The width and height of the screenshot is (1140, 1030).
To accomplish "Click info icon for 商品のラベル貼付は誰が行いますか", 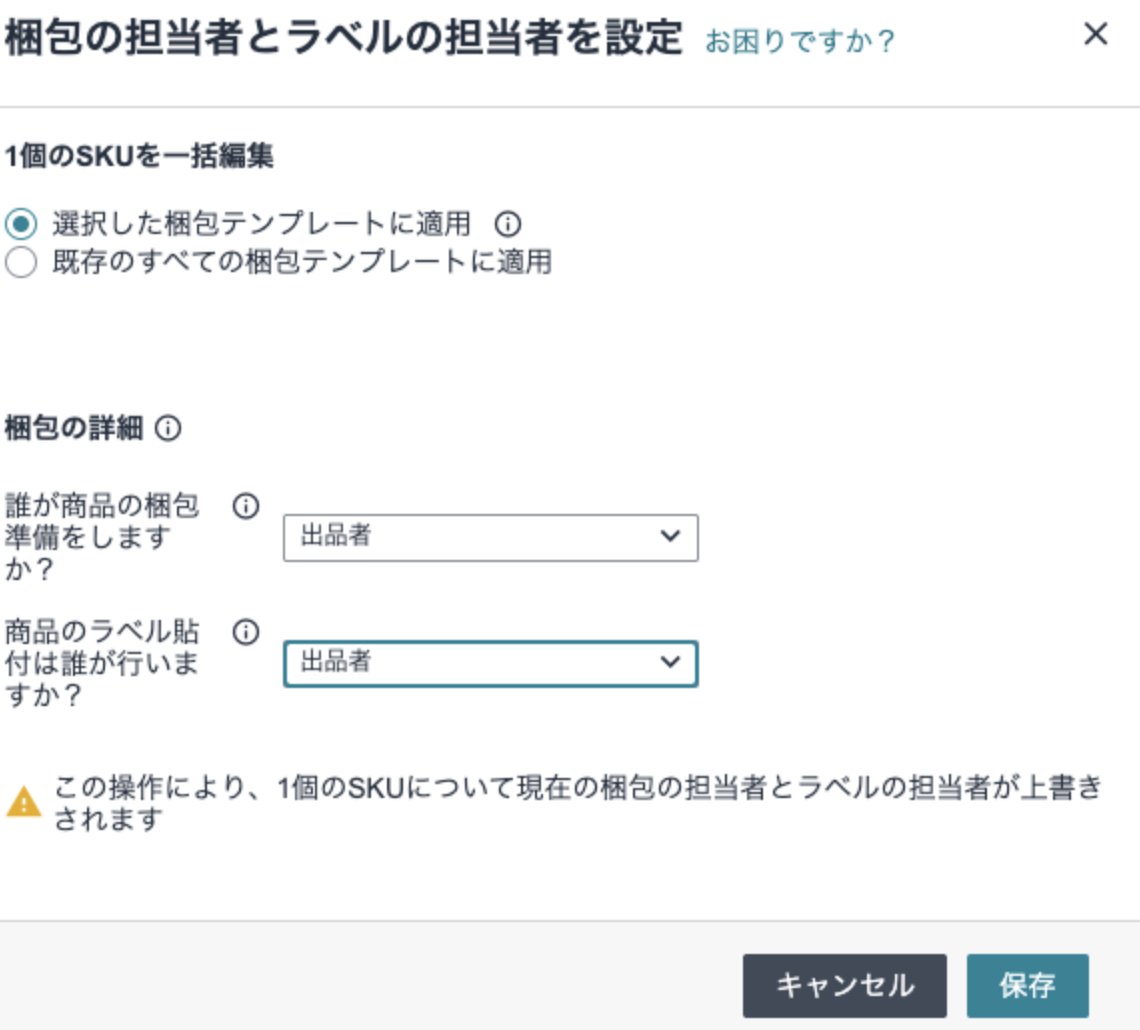I will point(246,632).
